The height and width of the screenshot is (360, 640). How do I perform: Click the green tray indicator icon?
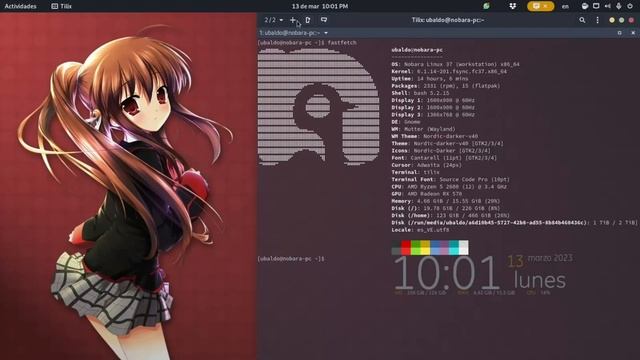486,6
